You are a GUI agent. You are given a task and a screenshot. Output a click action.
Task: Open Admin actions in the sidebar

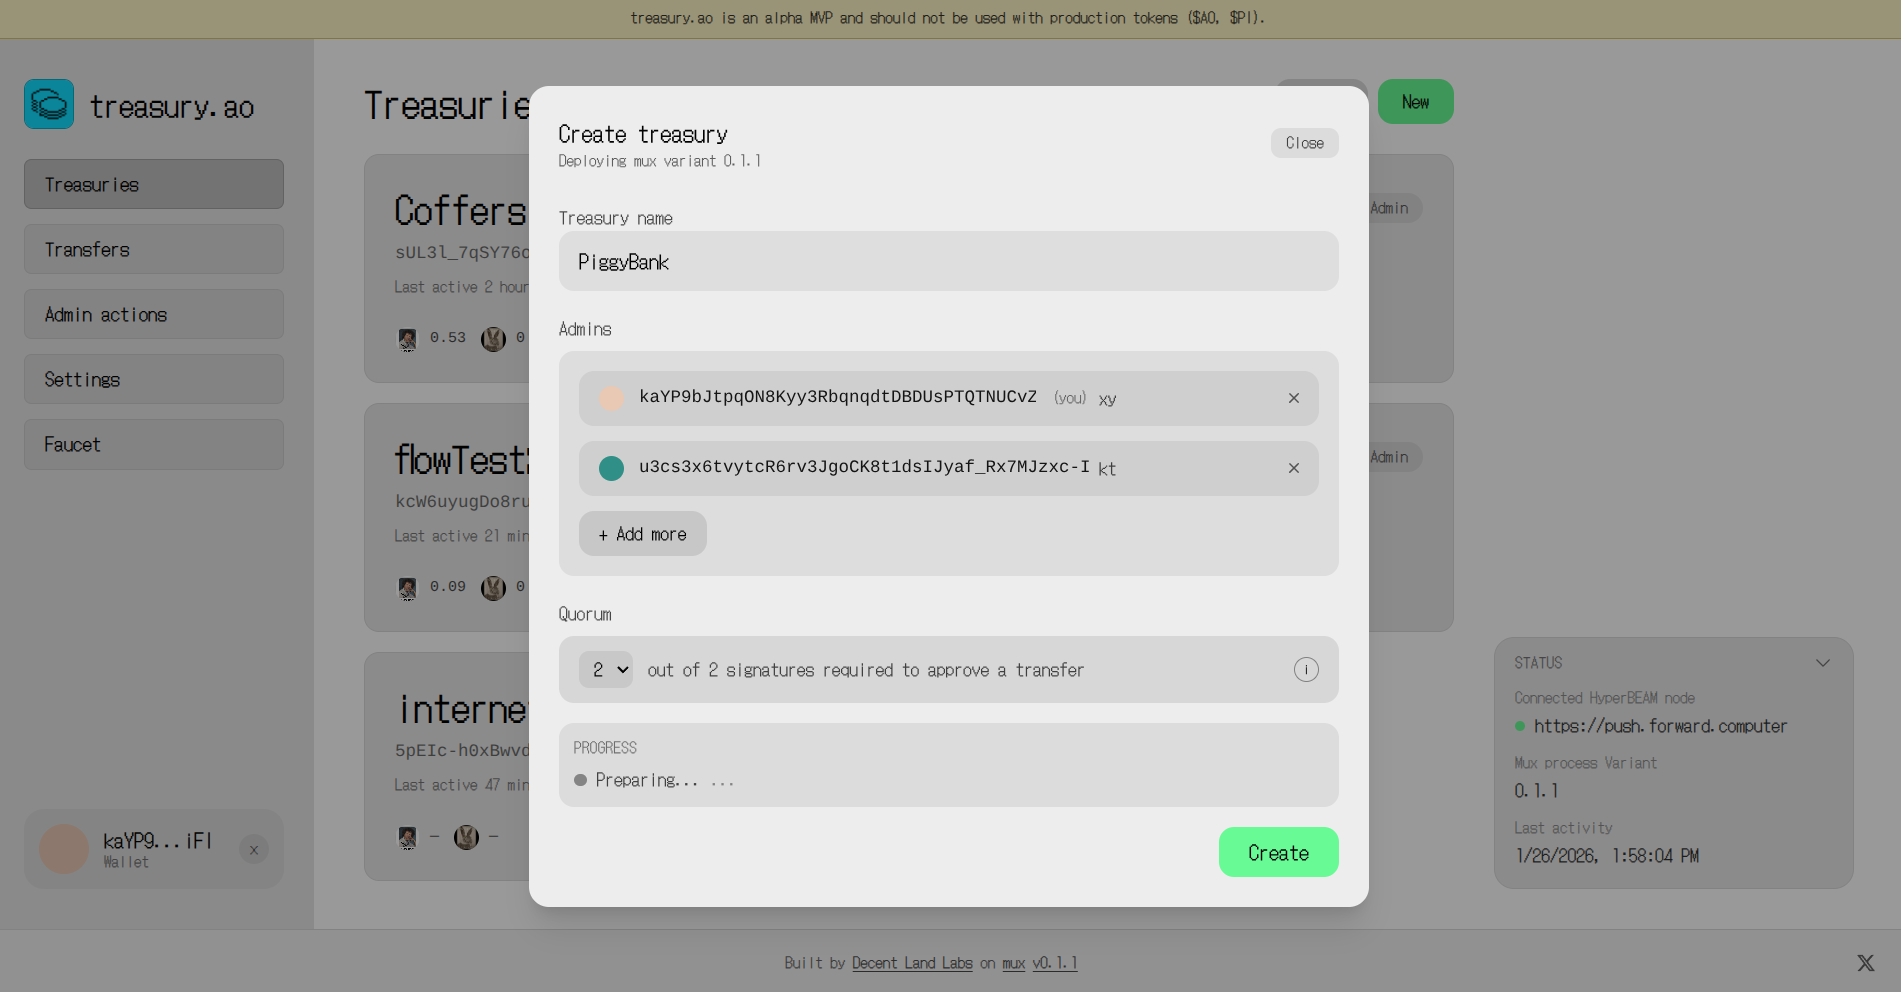154,315
